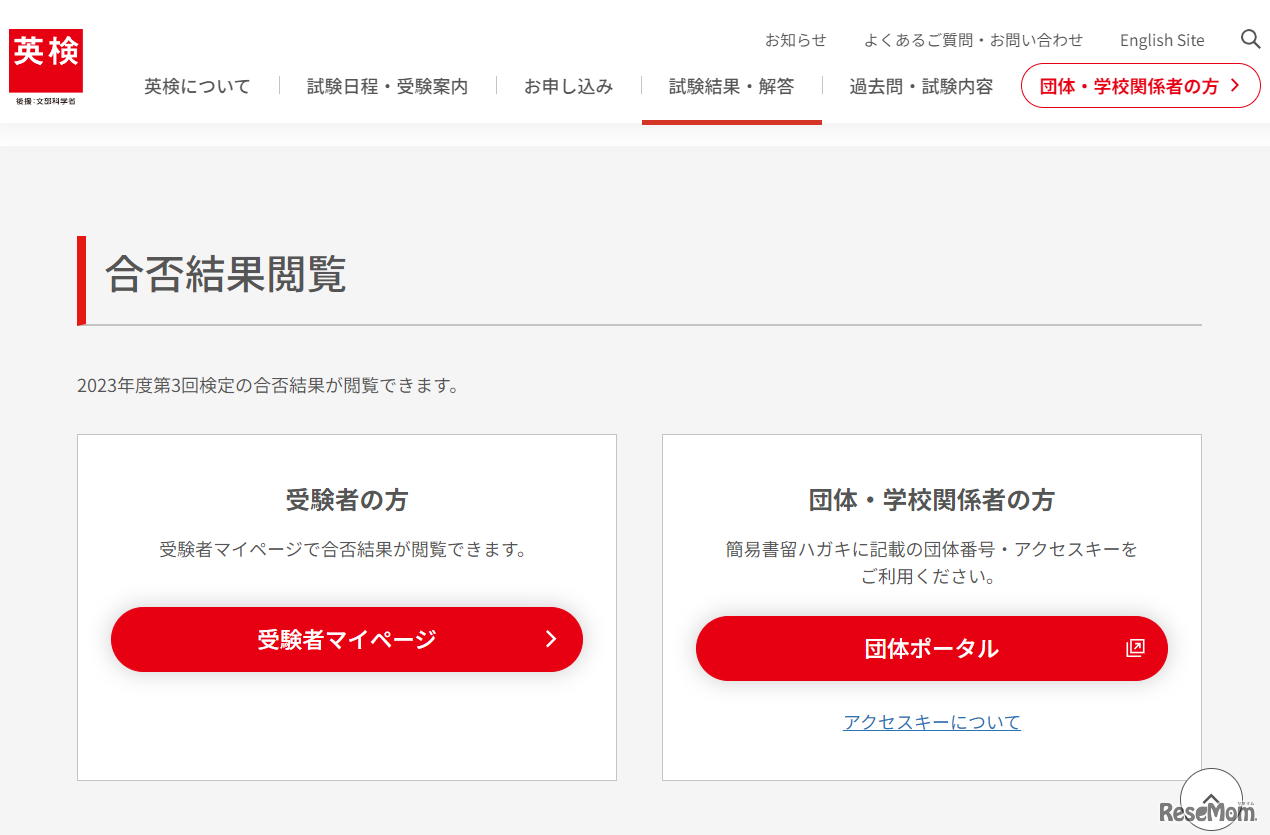
Task: Open よくあるご質問・お問い合わせ link
Action: [973, 40]
